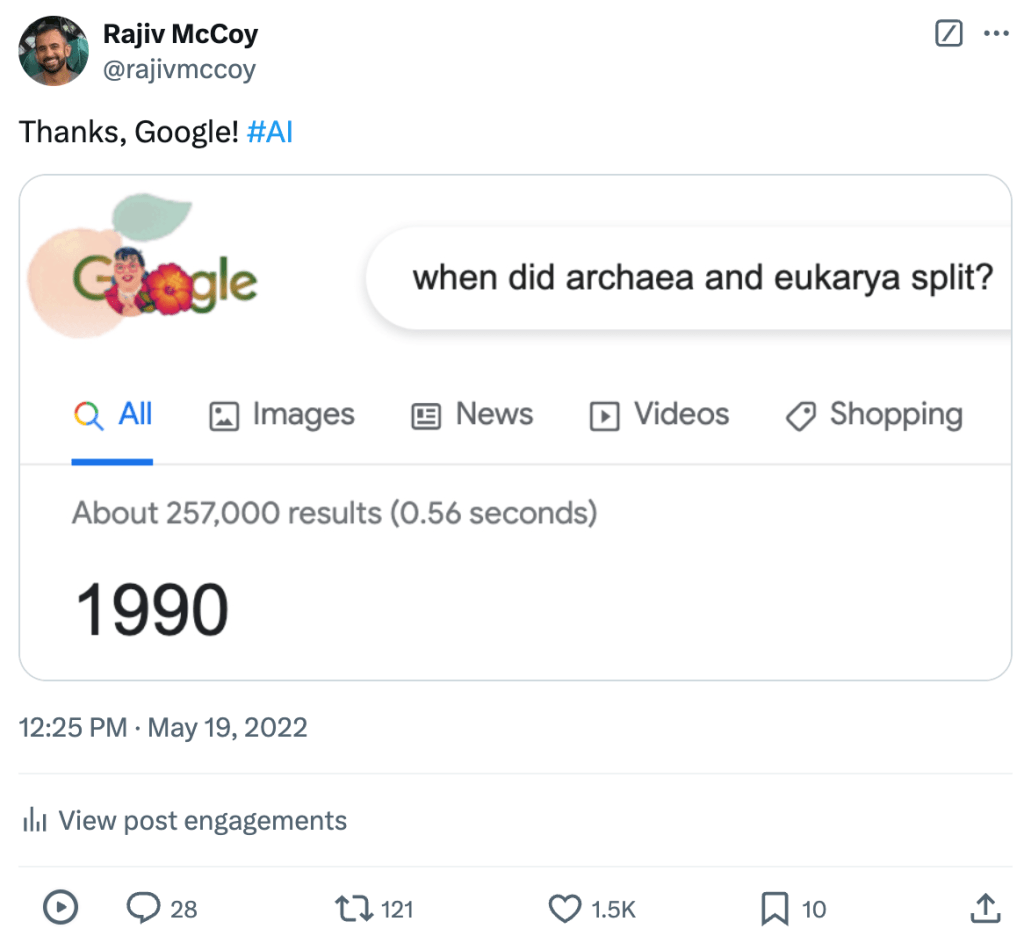
Task: Click the slashed square icon near the top right
Action: point(948,34)
